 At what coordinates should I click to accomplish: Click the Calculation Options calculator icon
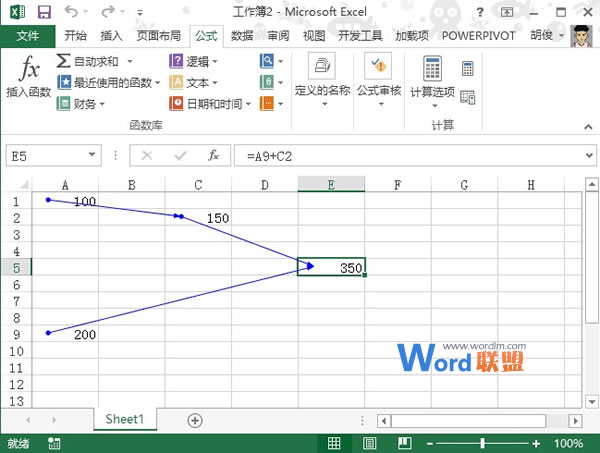point(432,68)
